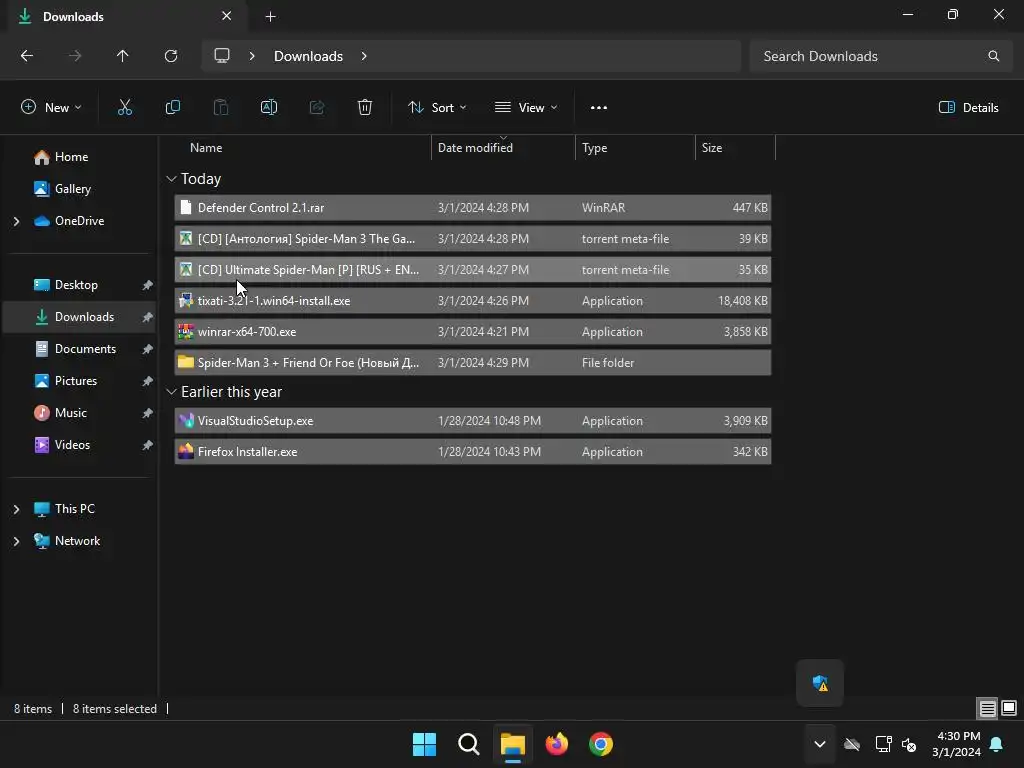The height and width of the screenshot is (768, 1024).
Task: Select tixati-3.21-1.win64-install.exe
Action: tap(473, 301)
